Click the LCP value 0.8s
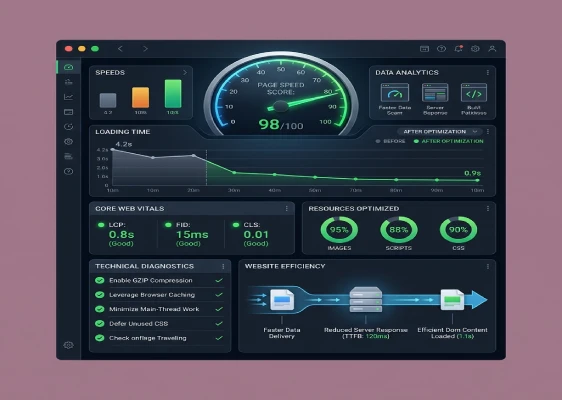This screenshot has width=562, height=400. (122, 234)
